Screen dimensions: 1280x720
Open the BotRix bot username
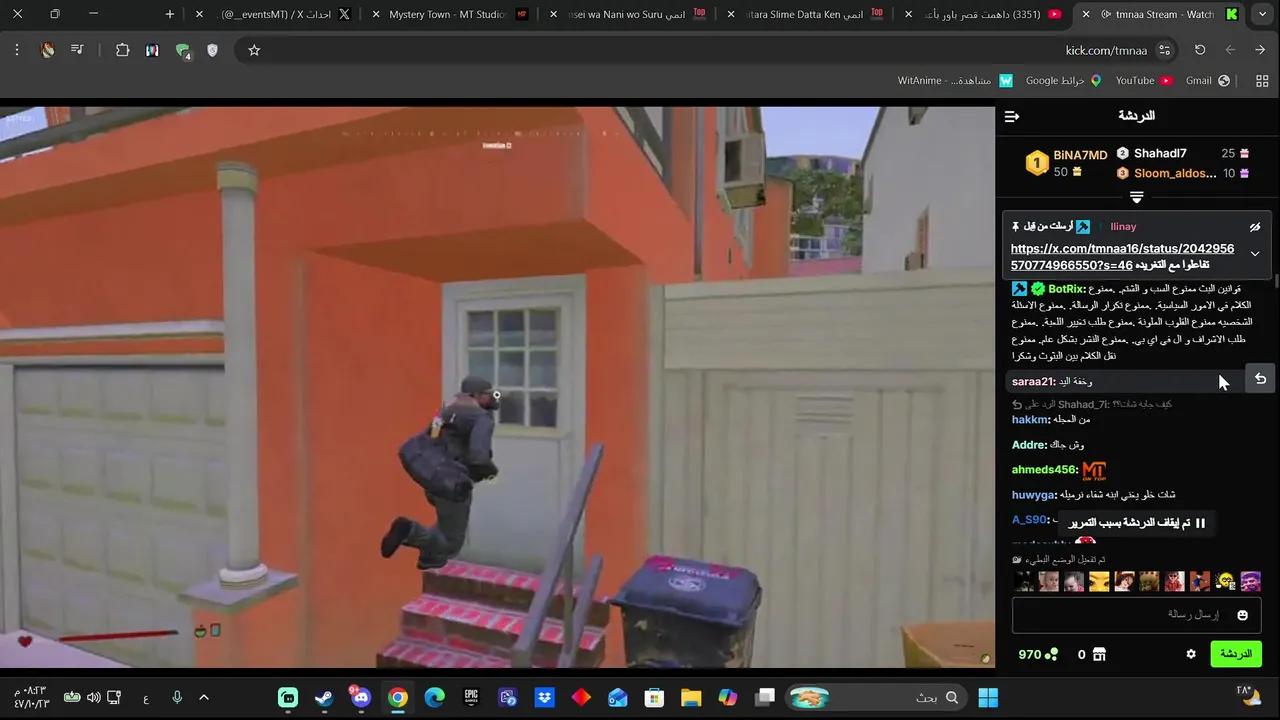pyautogui.click(x=1066, y=289)
